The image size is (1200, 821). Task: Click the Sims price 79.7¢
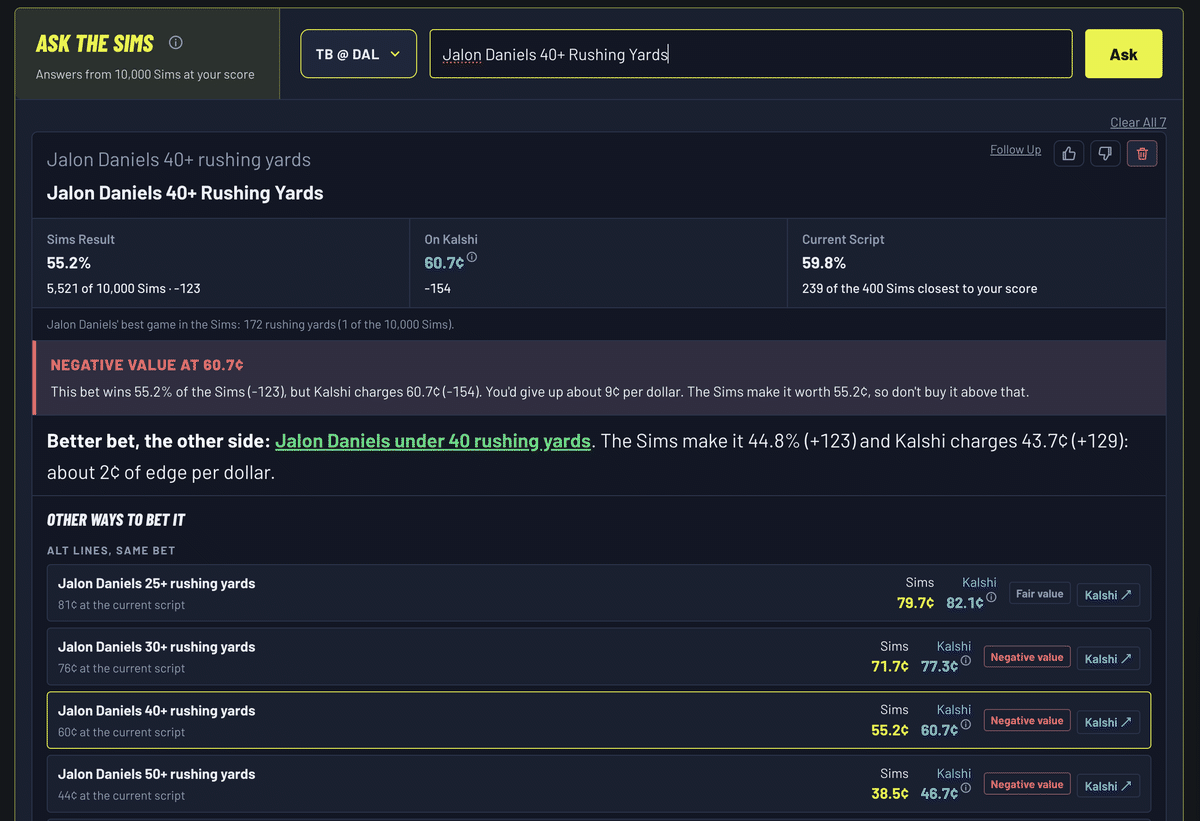(915, 603)
